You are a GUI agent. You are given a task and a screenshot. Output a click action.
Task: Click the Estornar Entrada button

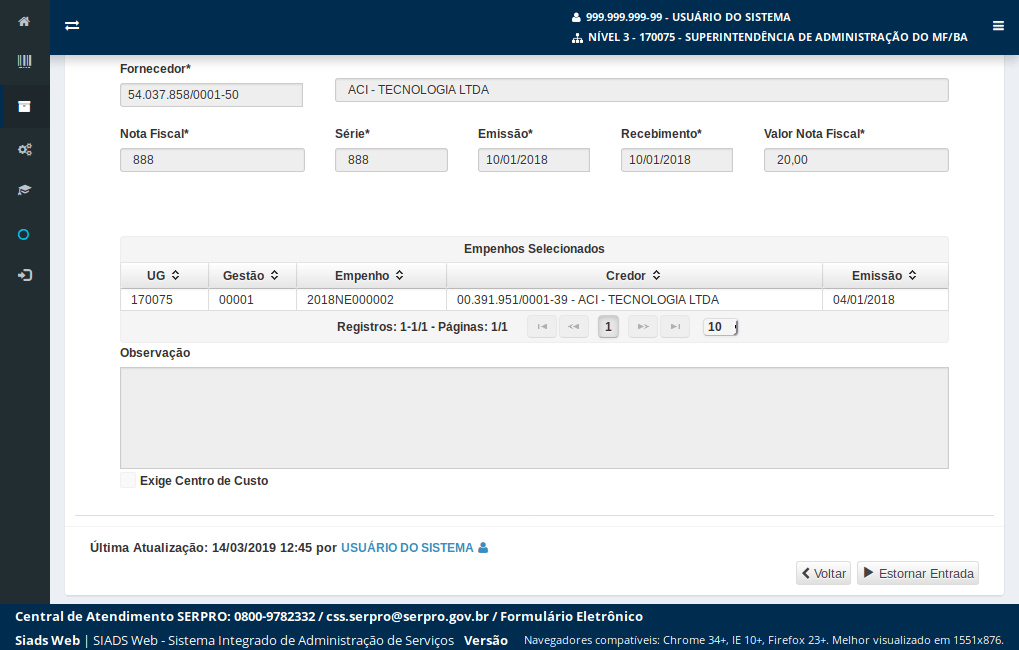(918, 573)
